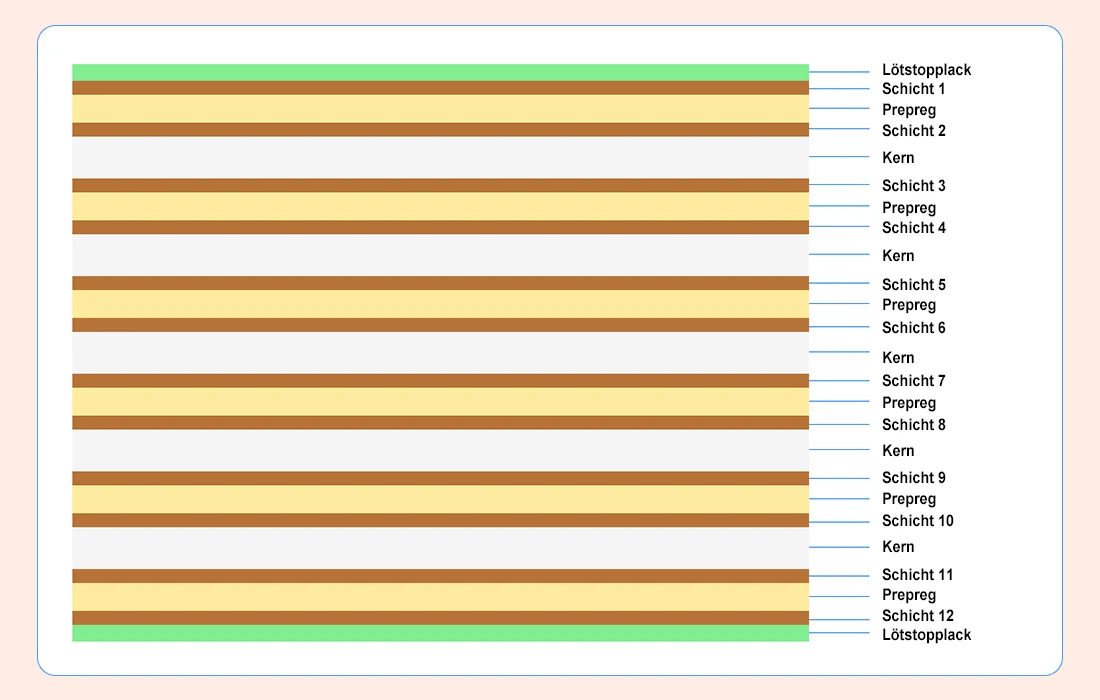
Task: Click the Schicht 8 label
Action: click(x=913, y=425)
